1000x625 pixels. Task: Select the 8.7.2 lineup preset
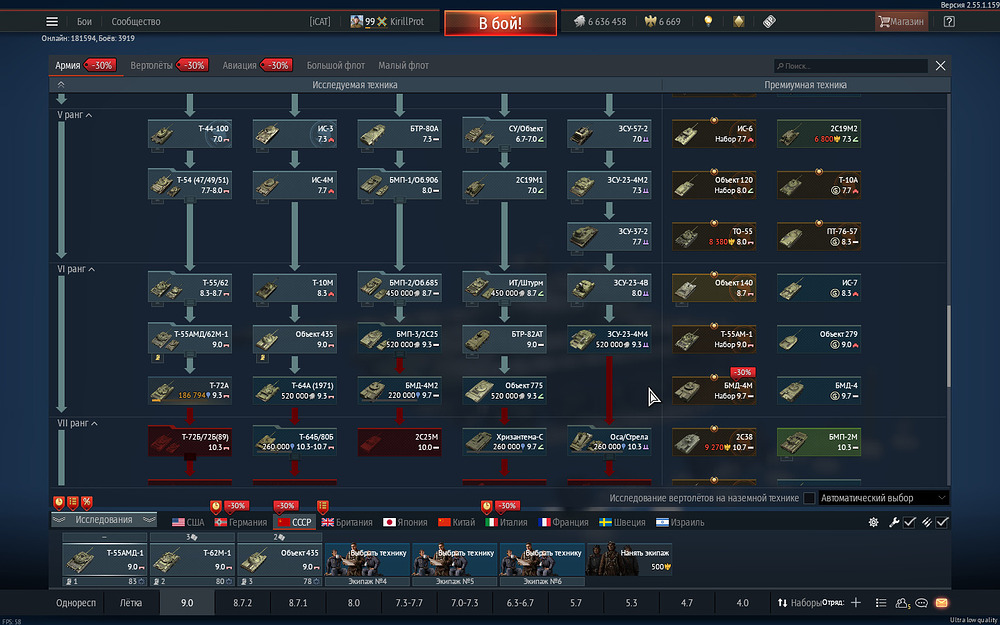pos(242,603)
